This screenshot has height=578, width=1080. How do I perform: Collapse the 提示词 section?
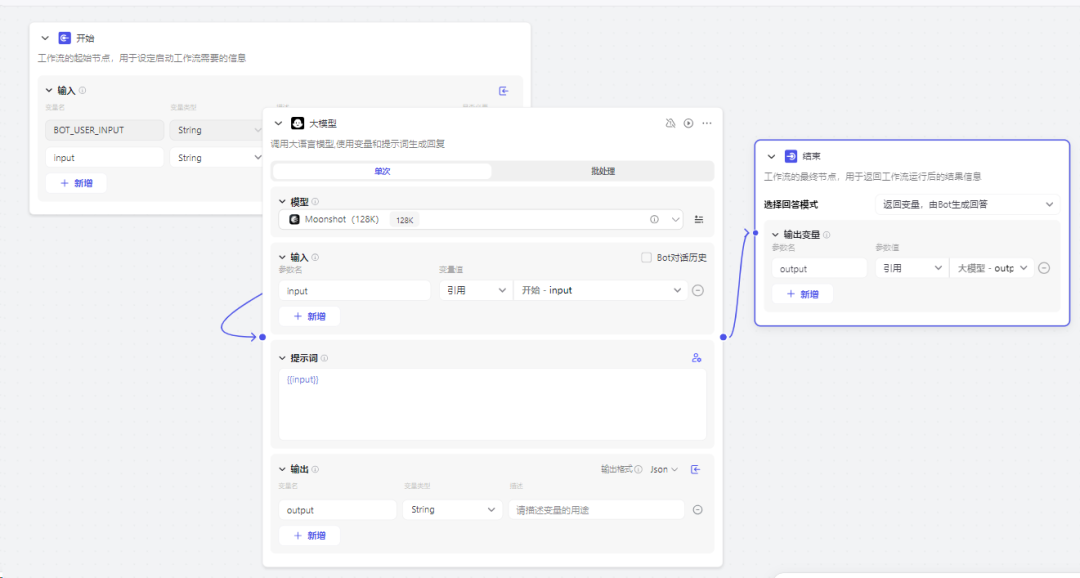[282, 358]
